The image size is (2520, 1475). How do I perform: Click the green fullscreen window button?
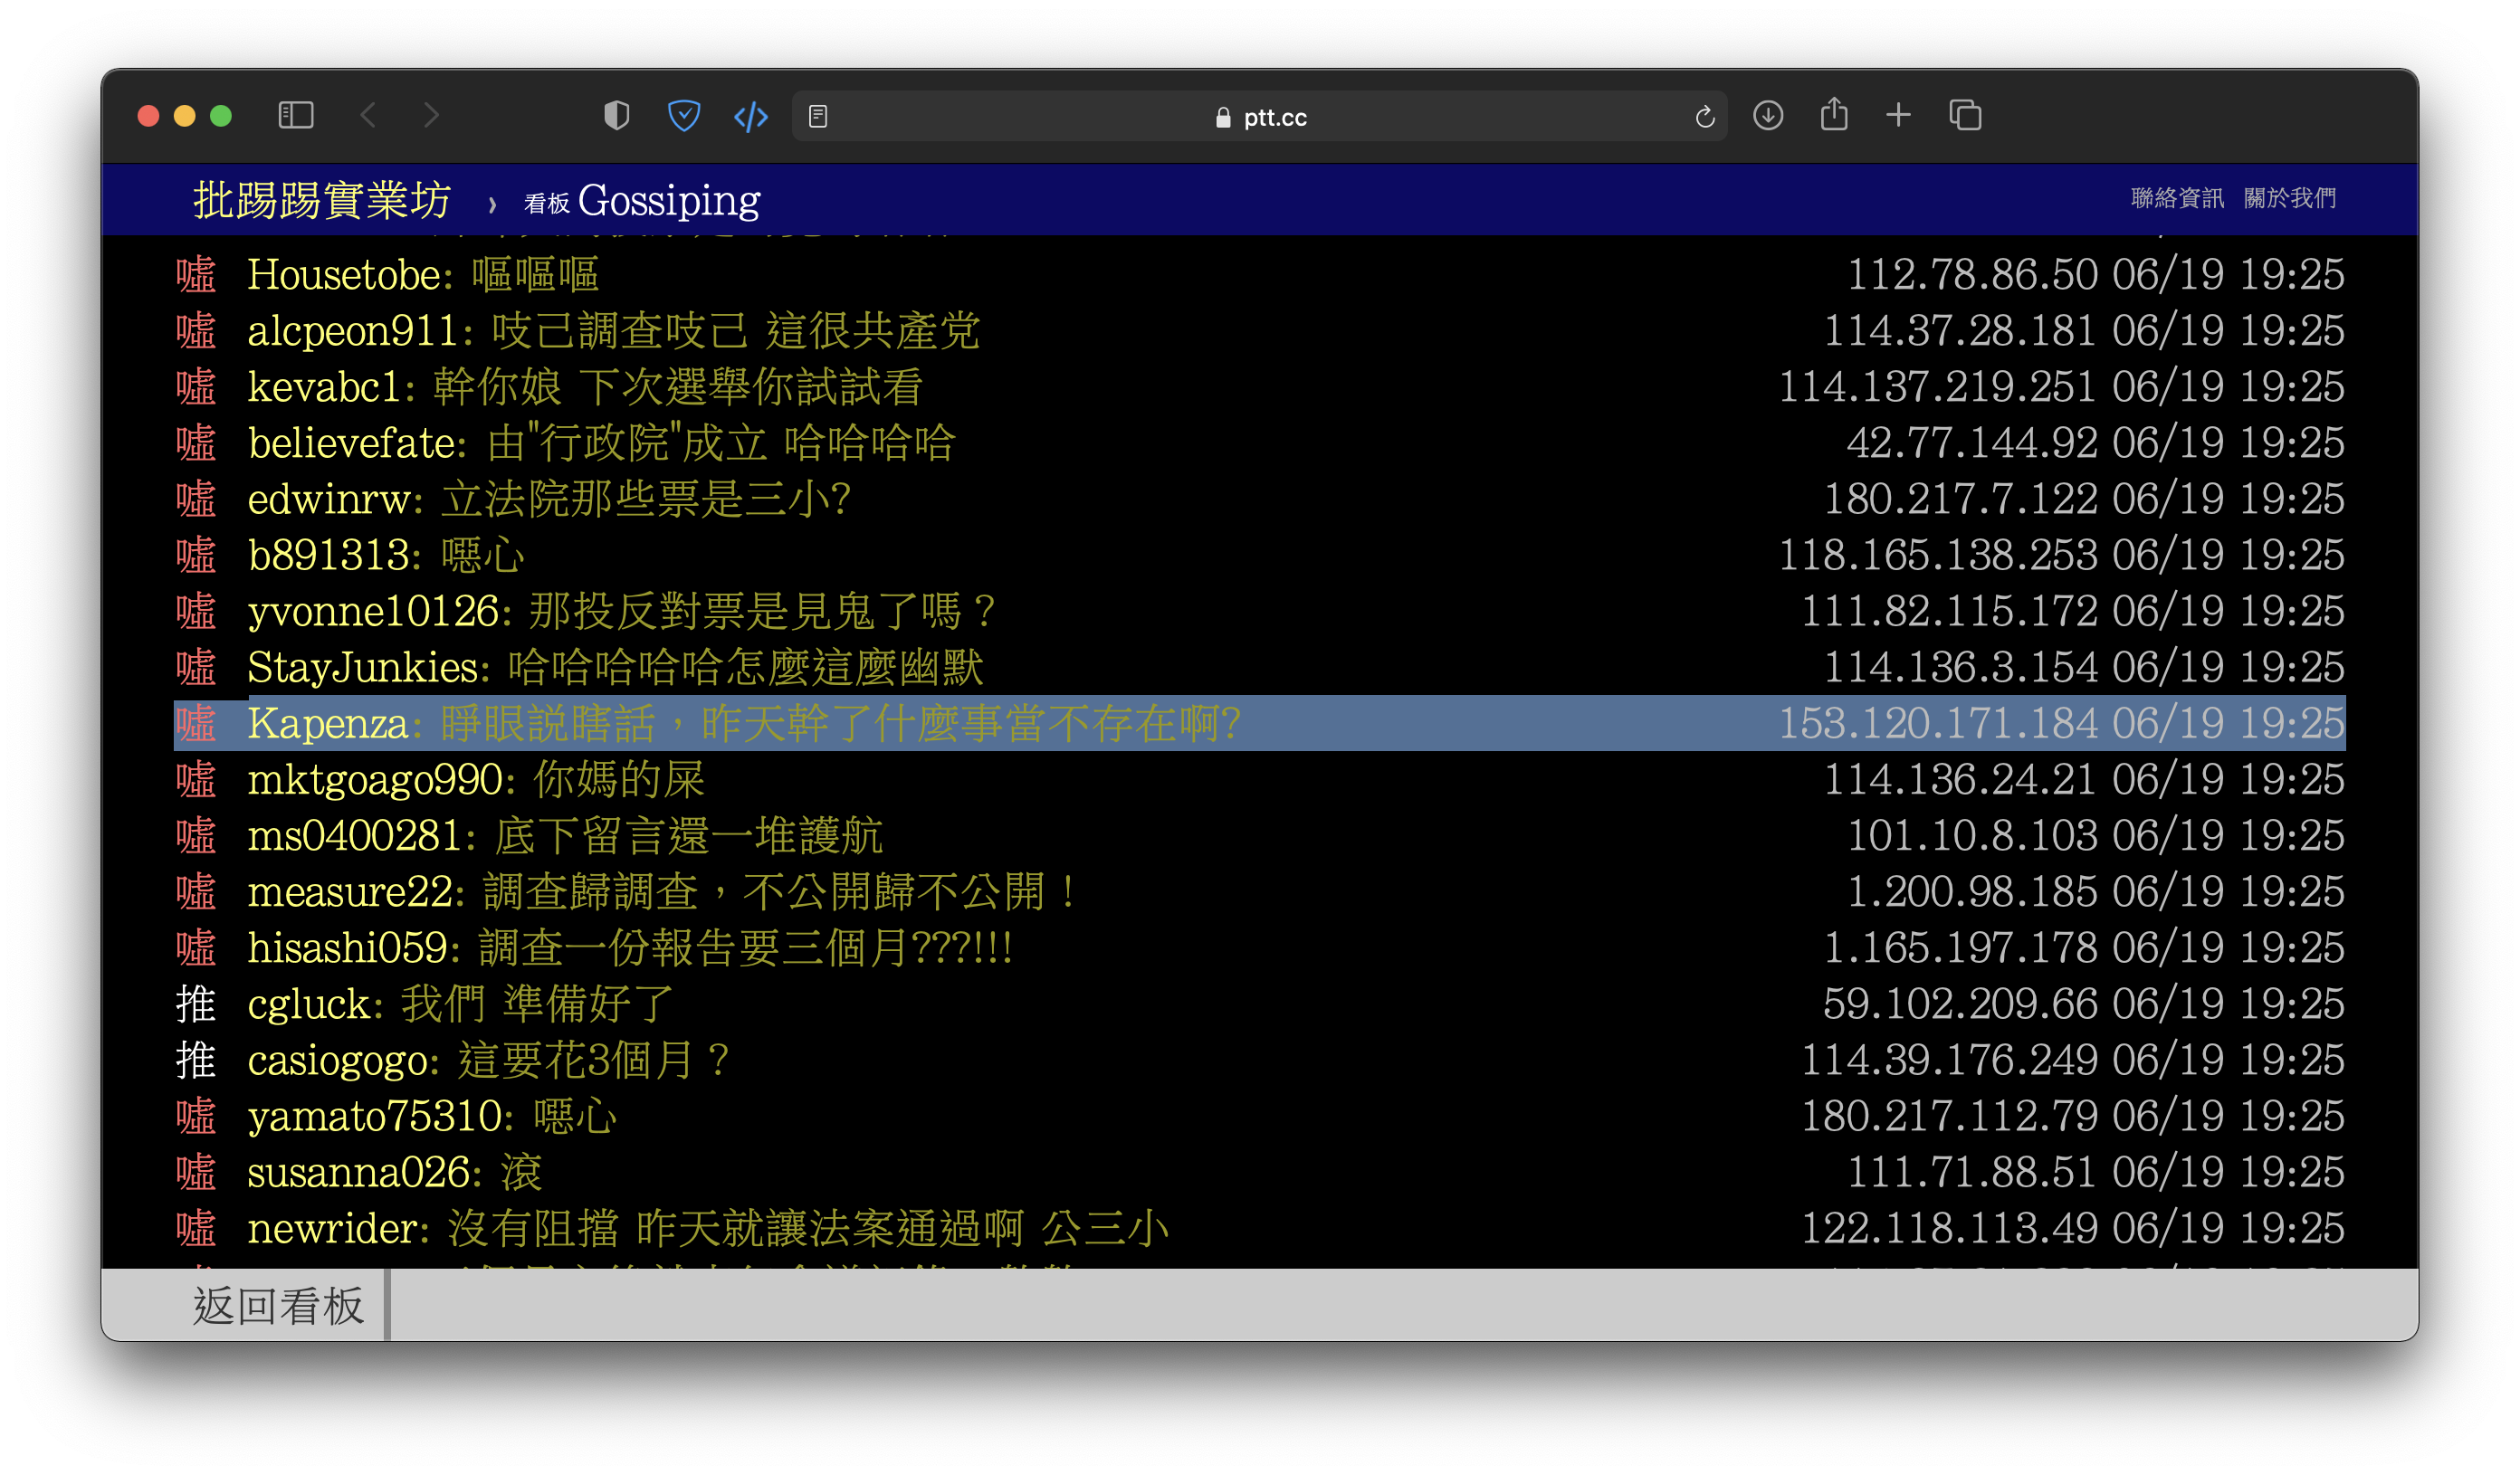tap(221, 116)
